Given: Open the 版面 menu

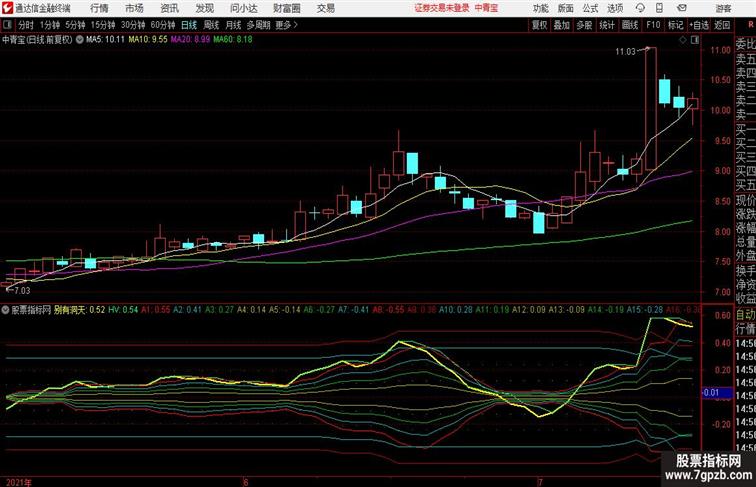Looking at the screenshot, I should [566, 8].
